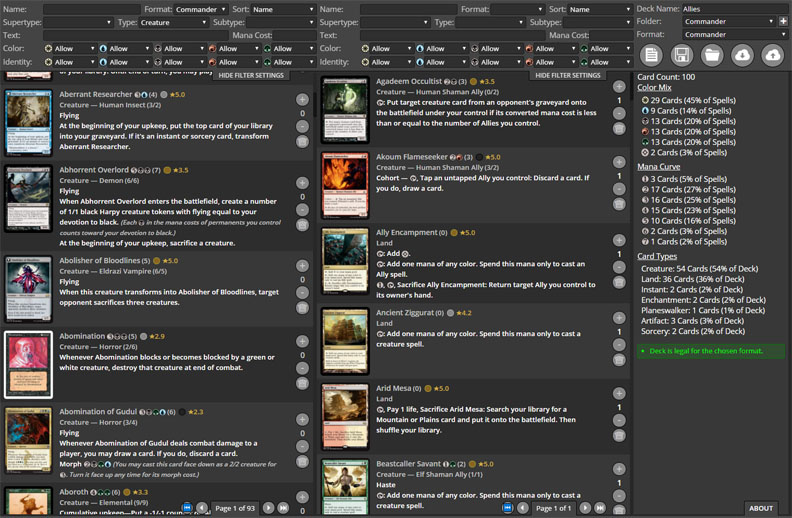Screen dimensions: 792x518
Task: Click the new deck document icon
Action: tap(651, 55)
